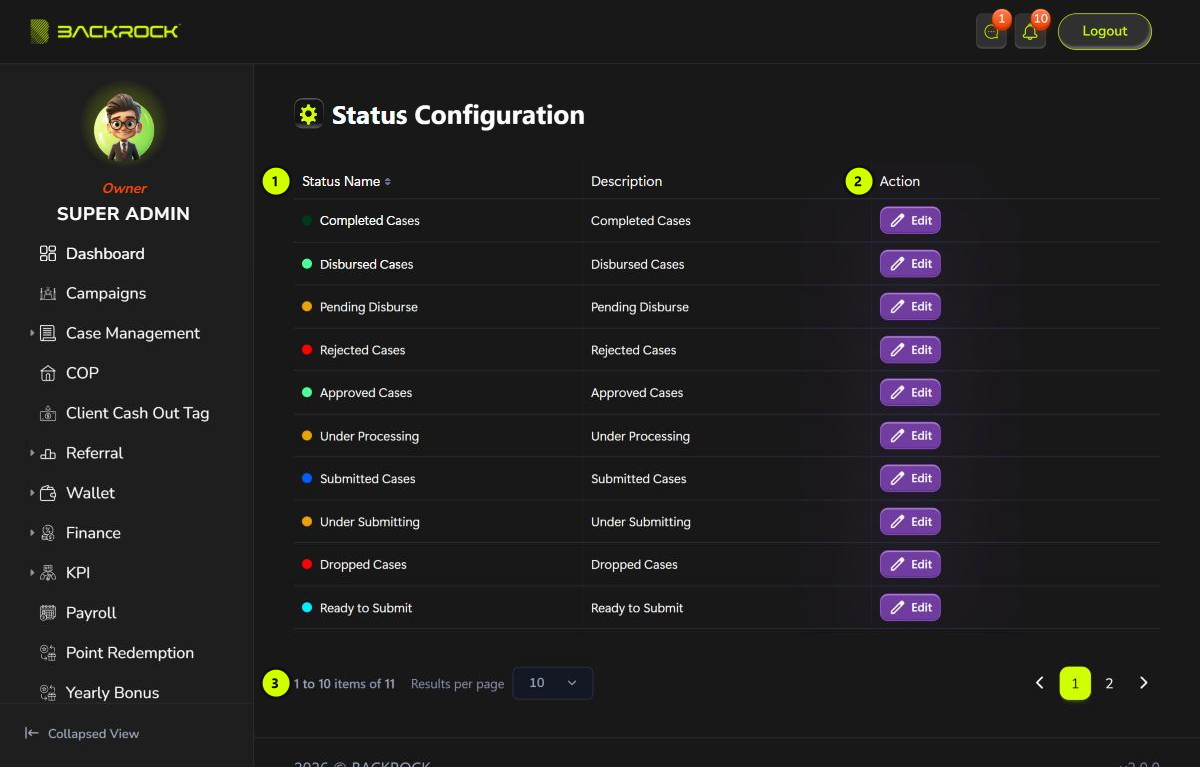The height and width of the screenshot is (767, 1200).
Task: Click the Case Management icon in sidebar
Action: pos(48,334)
